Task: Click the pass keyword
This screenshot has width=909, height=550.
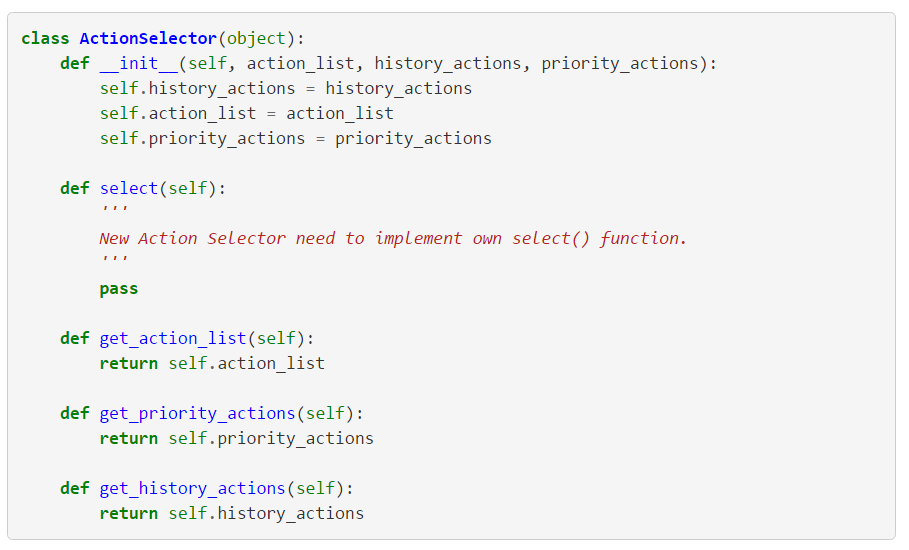Action: coord(119,289)
